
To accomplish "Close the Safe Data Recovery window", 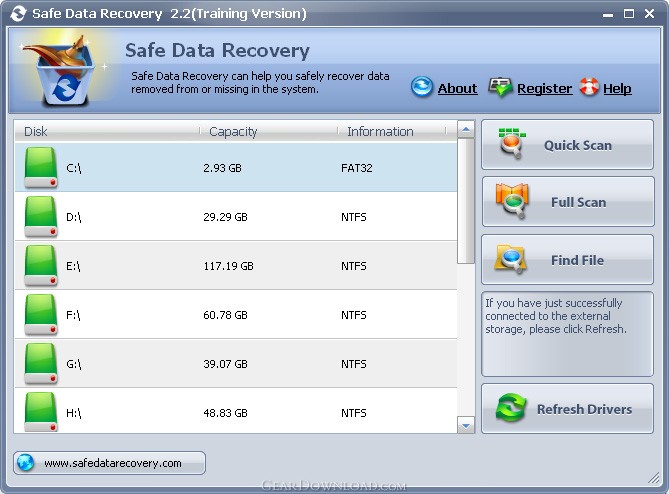I will point(649,14).
